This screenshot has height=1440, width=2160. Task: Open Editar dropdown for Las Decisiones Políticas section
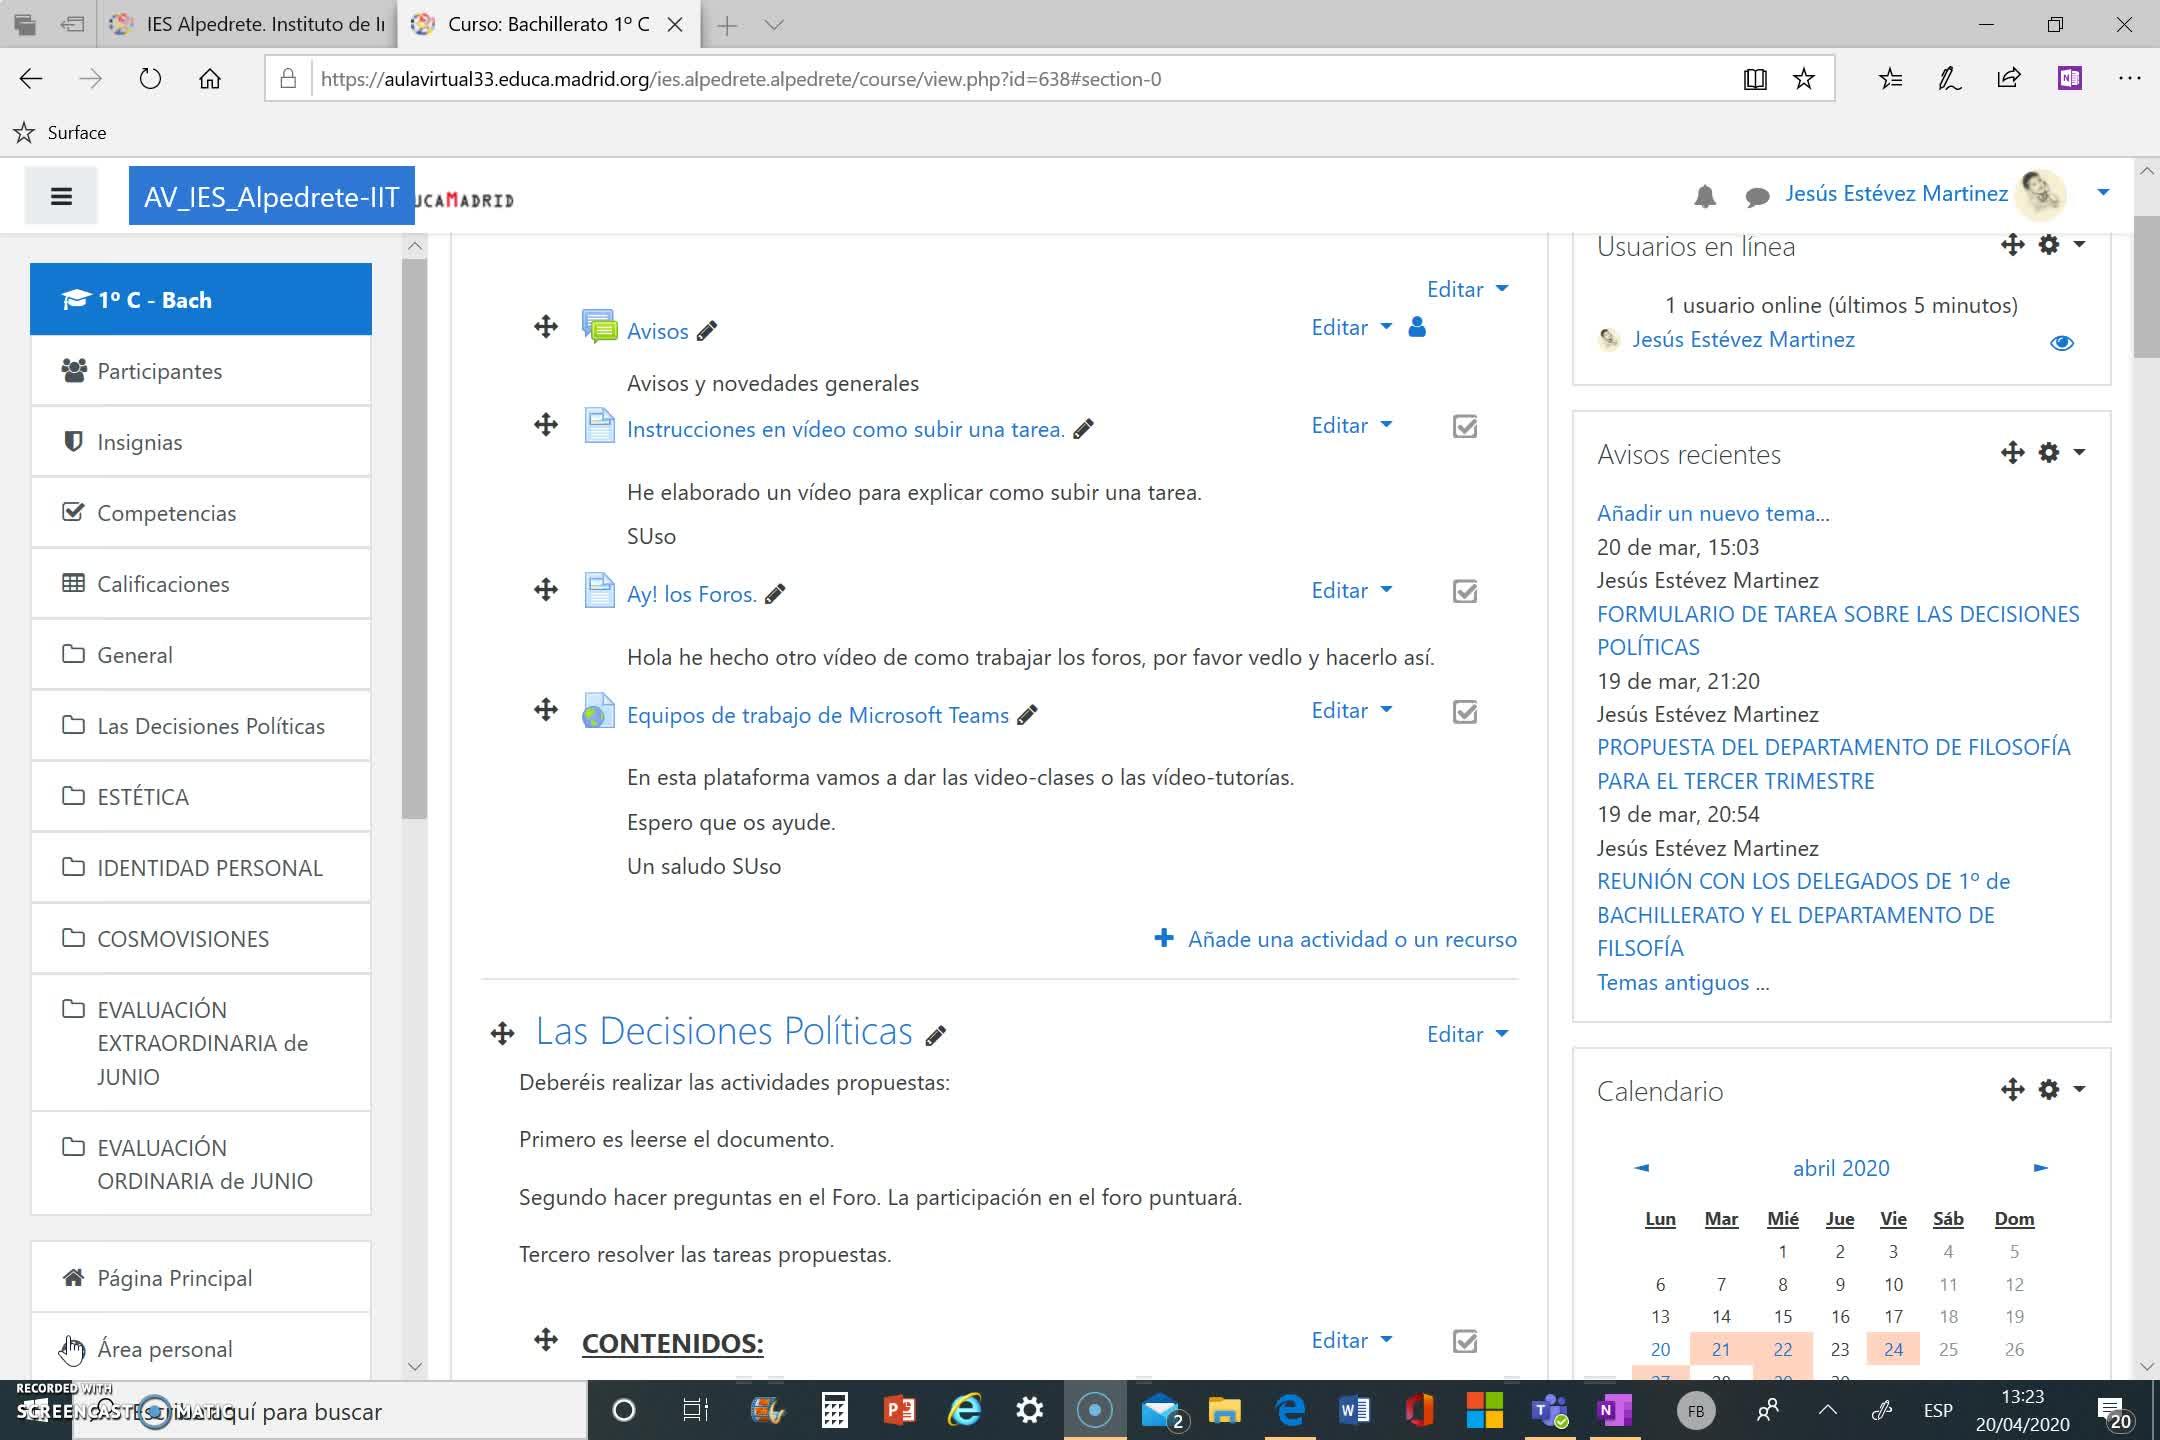click(x=1466, y=1034)
